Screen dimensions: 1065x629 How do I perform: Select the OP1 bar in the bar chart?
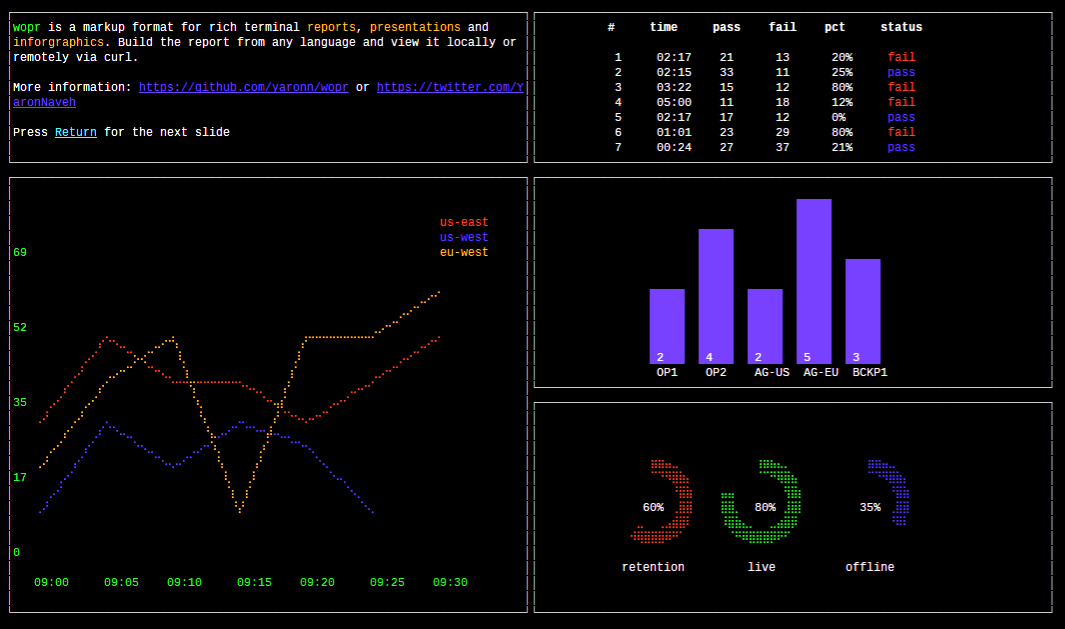click(666, 325)
